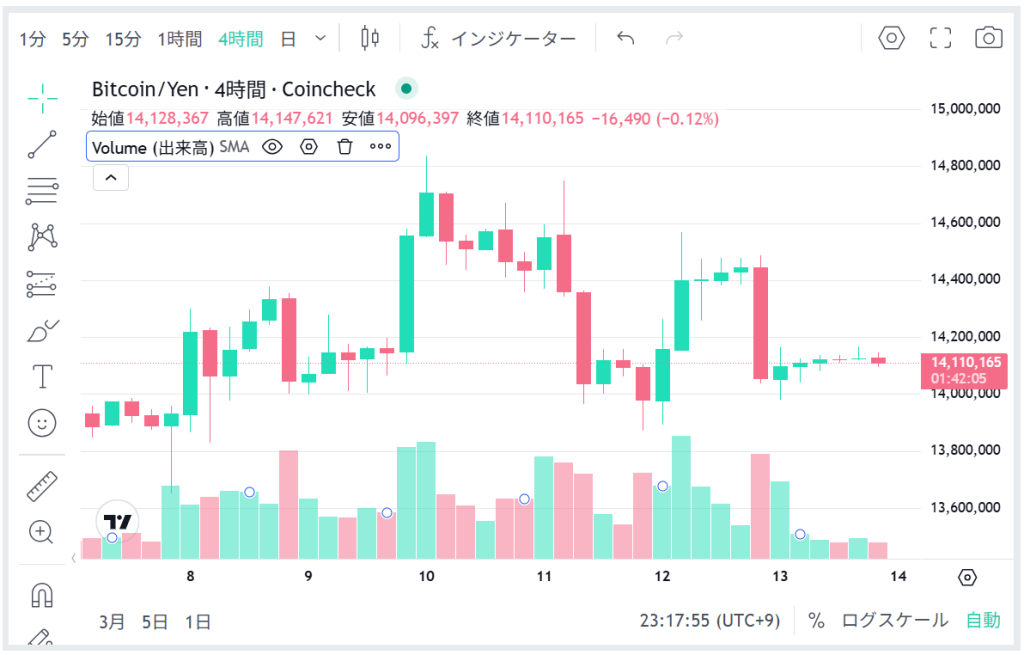The width and height of the screenshot is (1024, 655).
Task: Set the date range to 3月
Action: click(x=112, y=621)
